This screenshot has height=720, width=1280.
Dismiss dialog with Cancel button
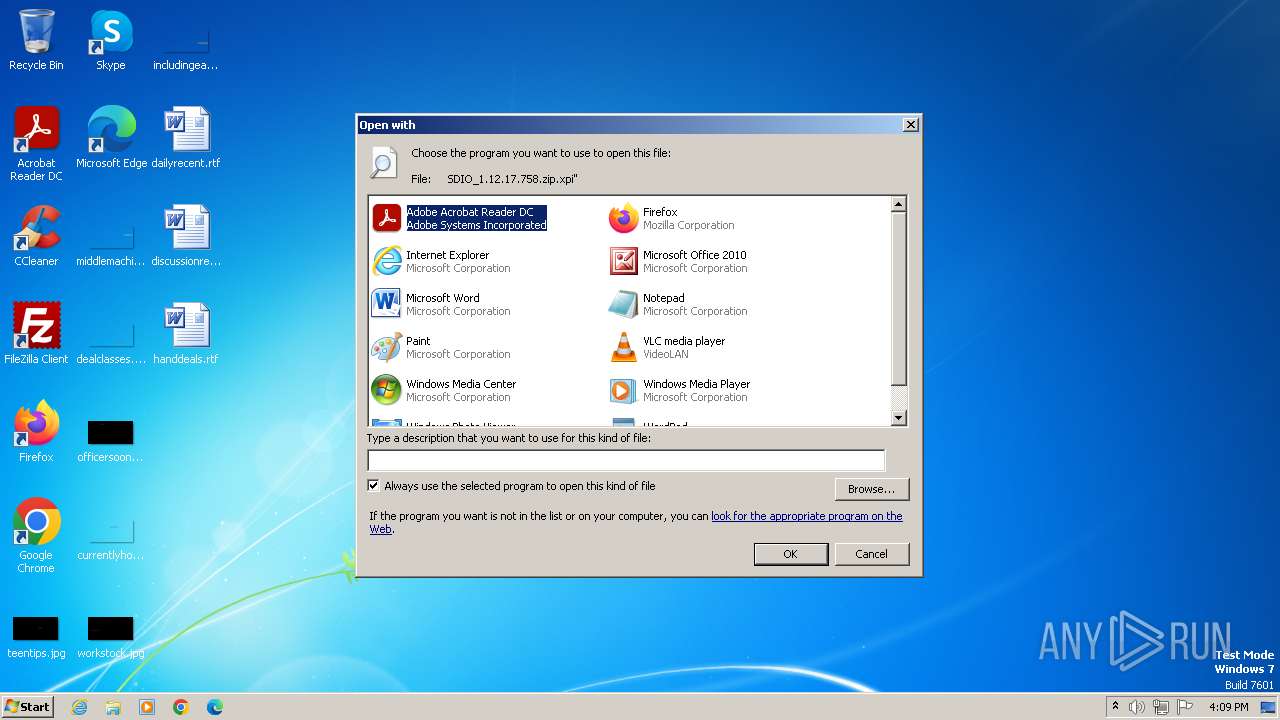point(871,554)
